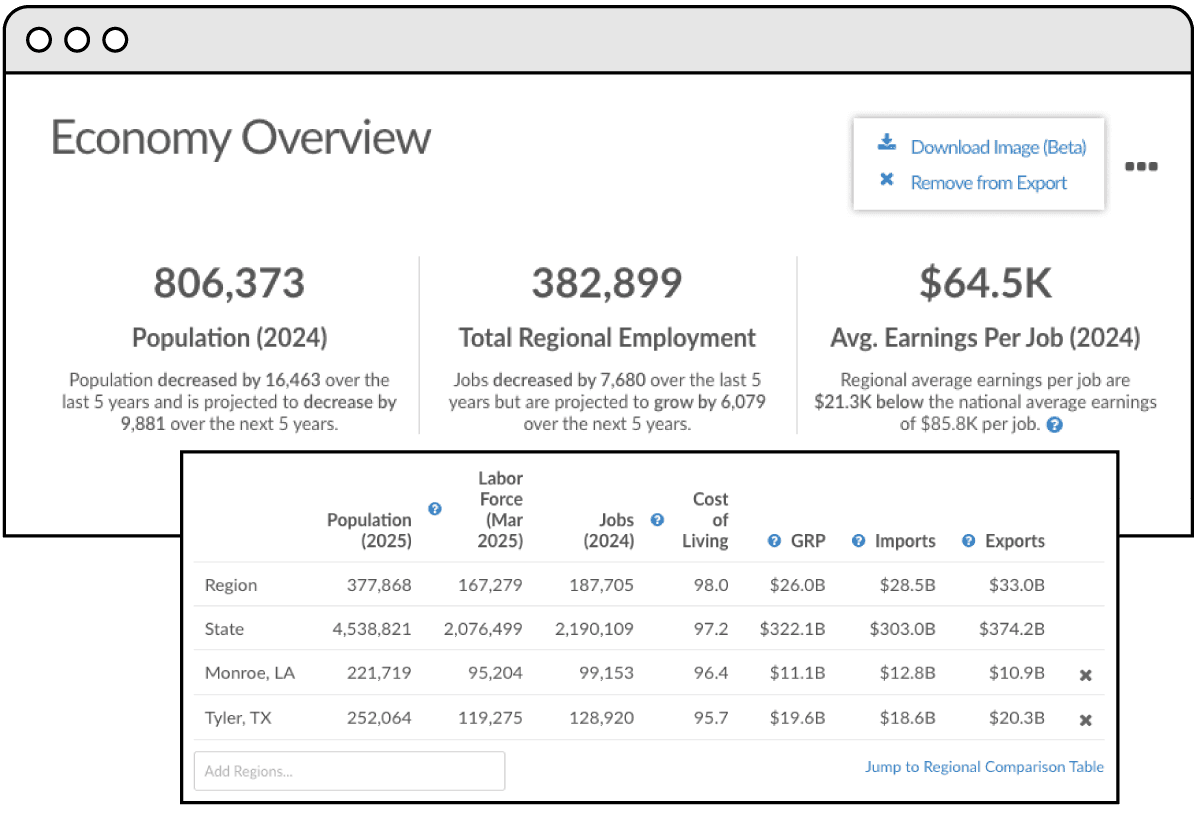
Task: Remove Tyler, TX from the comparison table
Action: 1085,720
